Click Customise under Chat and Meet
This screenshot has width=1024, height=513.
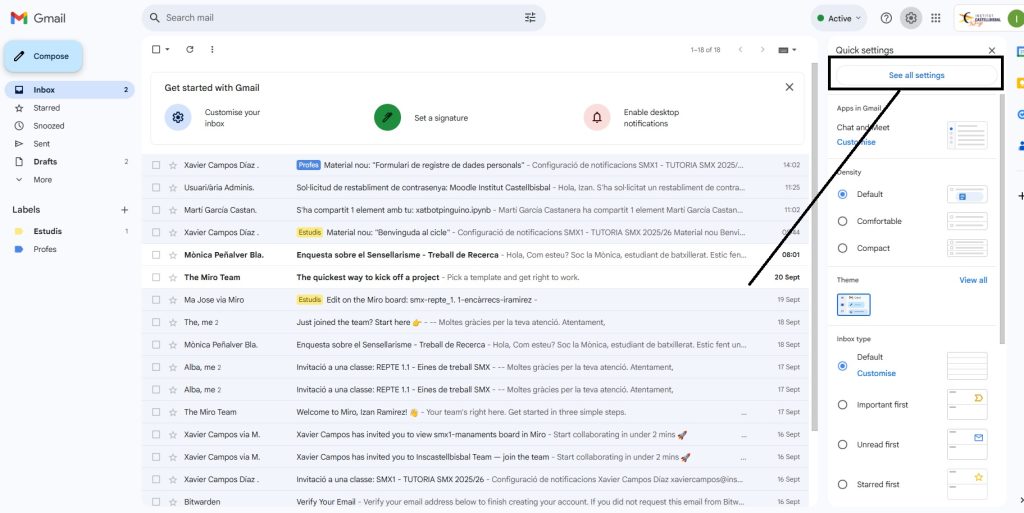click(856, 142)
